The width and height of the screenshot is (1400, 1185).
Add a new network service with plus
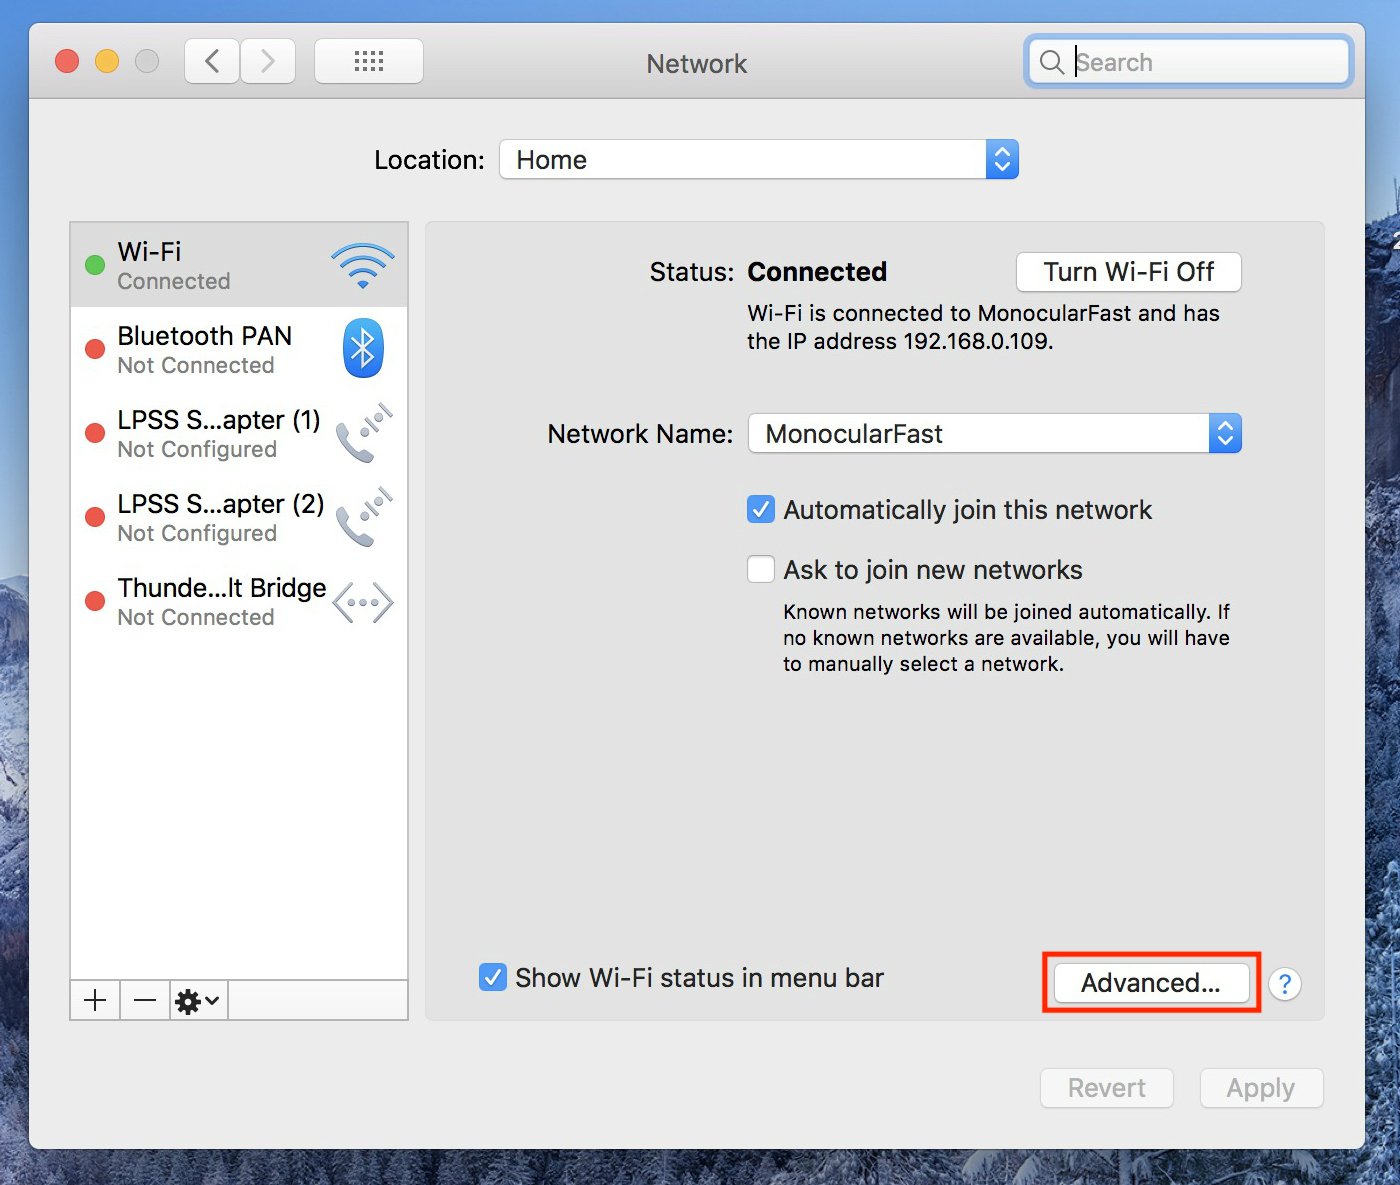[x=95, y=1000]
